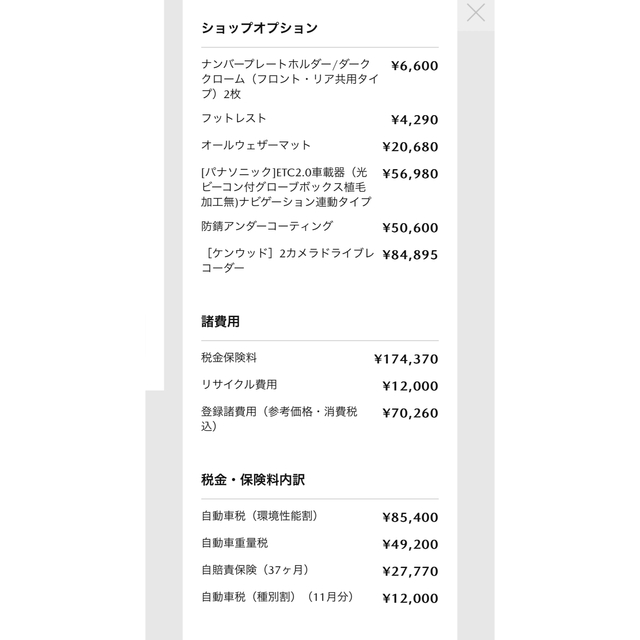Select the フットレスト option item

pyautogui.click(x=320, y=119)
